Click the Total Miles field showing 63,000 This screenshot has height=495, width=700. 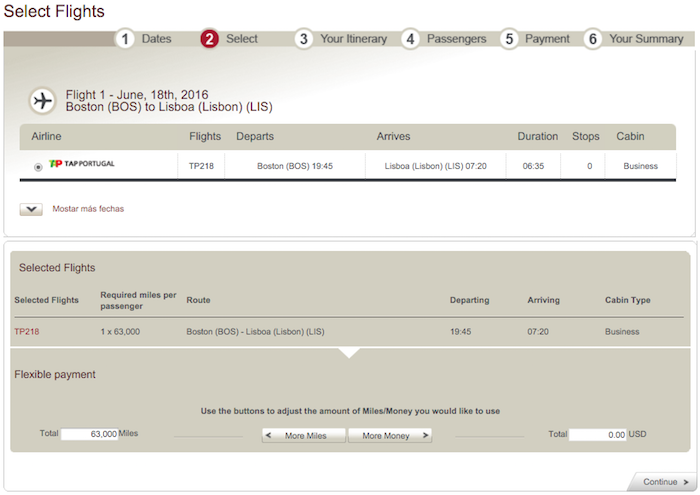[89, 434]
